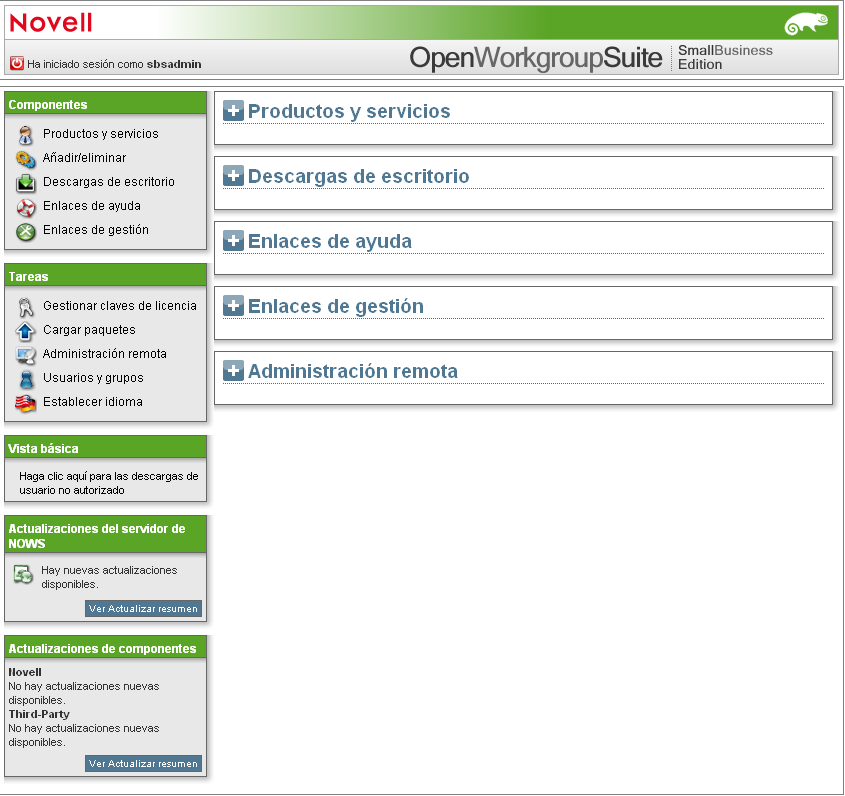Open Productos y servicios sidebar link
845x796 pixels.
click(x=101, y=134)
